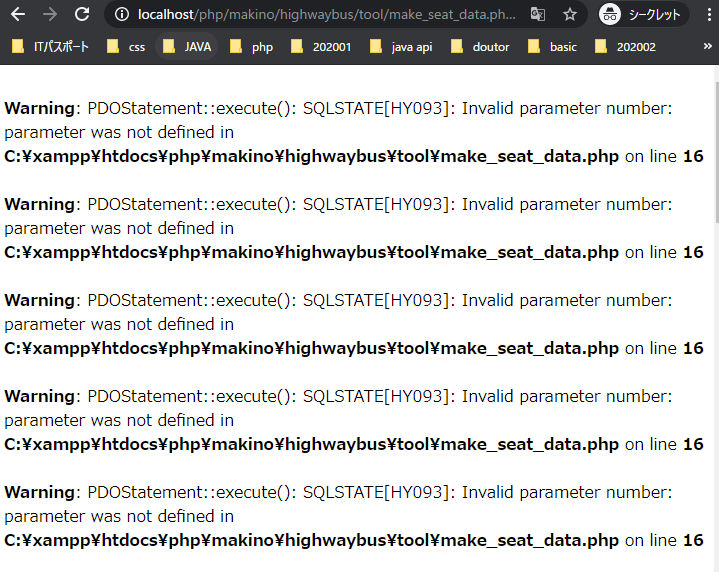This screenshot has width=719, height=572.
Task: Open the 202002 bookmark folder
Action: click(625, 47)
